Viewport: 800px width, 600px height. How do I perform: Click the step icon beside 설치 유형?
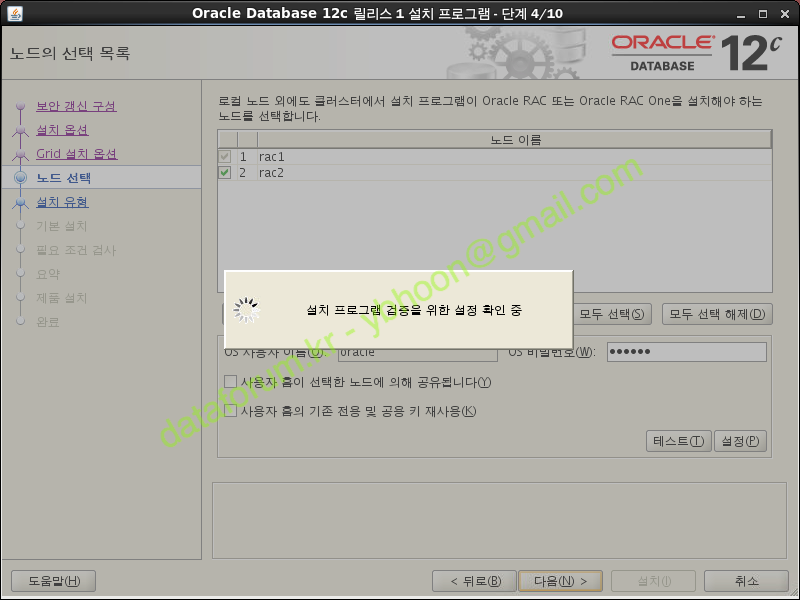click(x=20, y=203)
